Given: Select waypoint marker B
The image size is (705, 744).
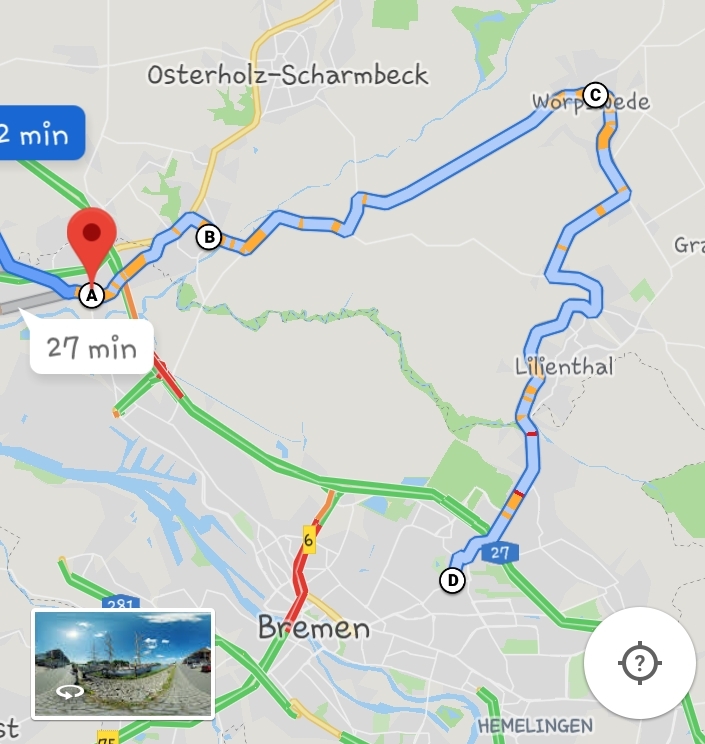Looking at the screenshot, I should pos(209,237).
